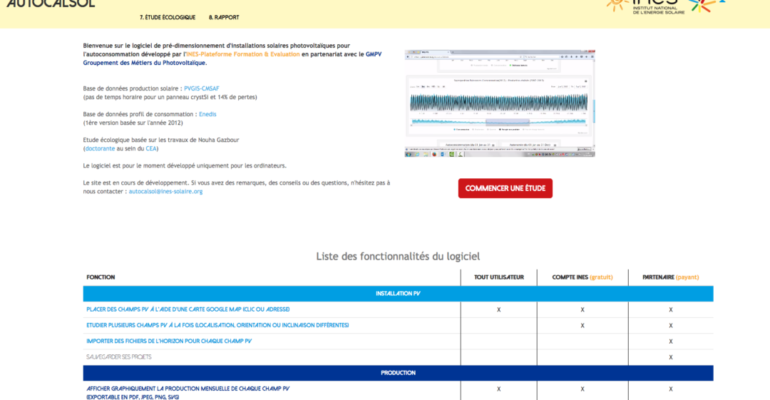Select 'Placer des champs PV' row text
Screen dimensions: 770x400
pos(188,310)
